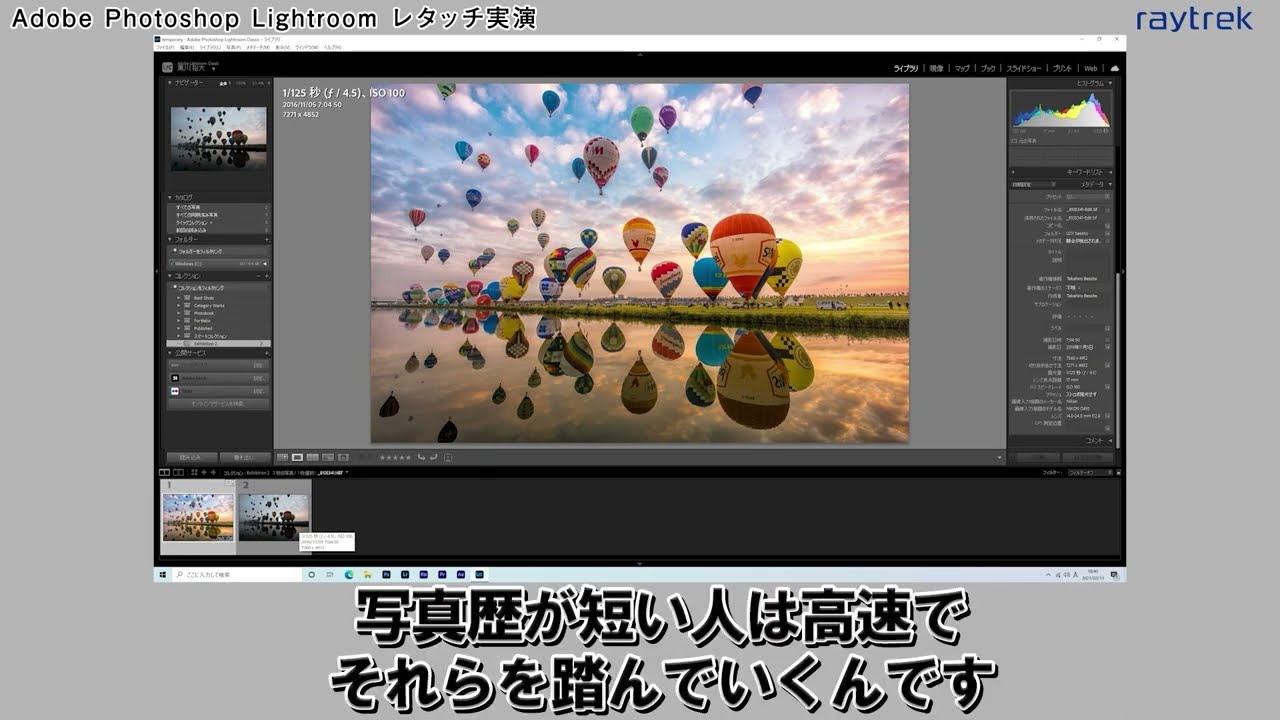This screenshot has width=1280, height=720.
Task: Click the Export button
Action: (x=245, y=457)
